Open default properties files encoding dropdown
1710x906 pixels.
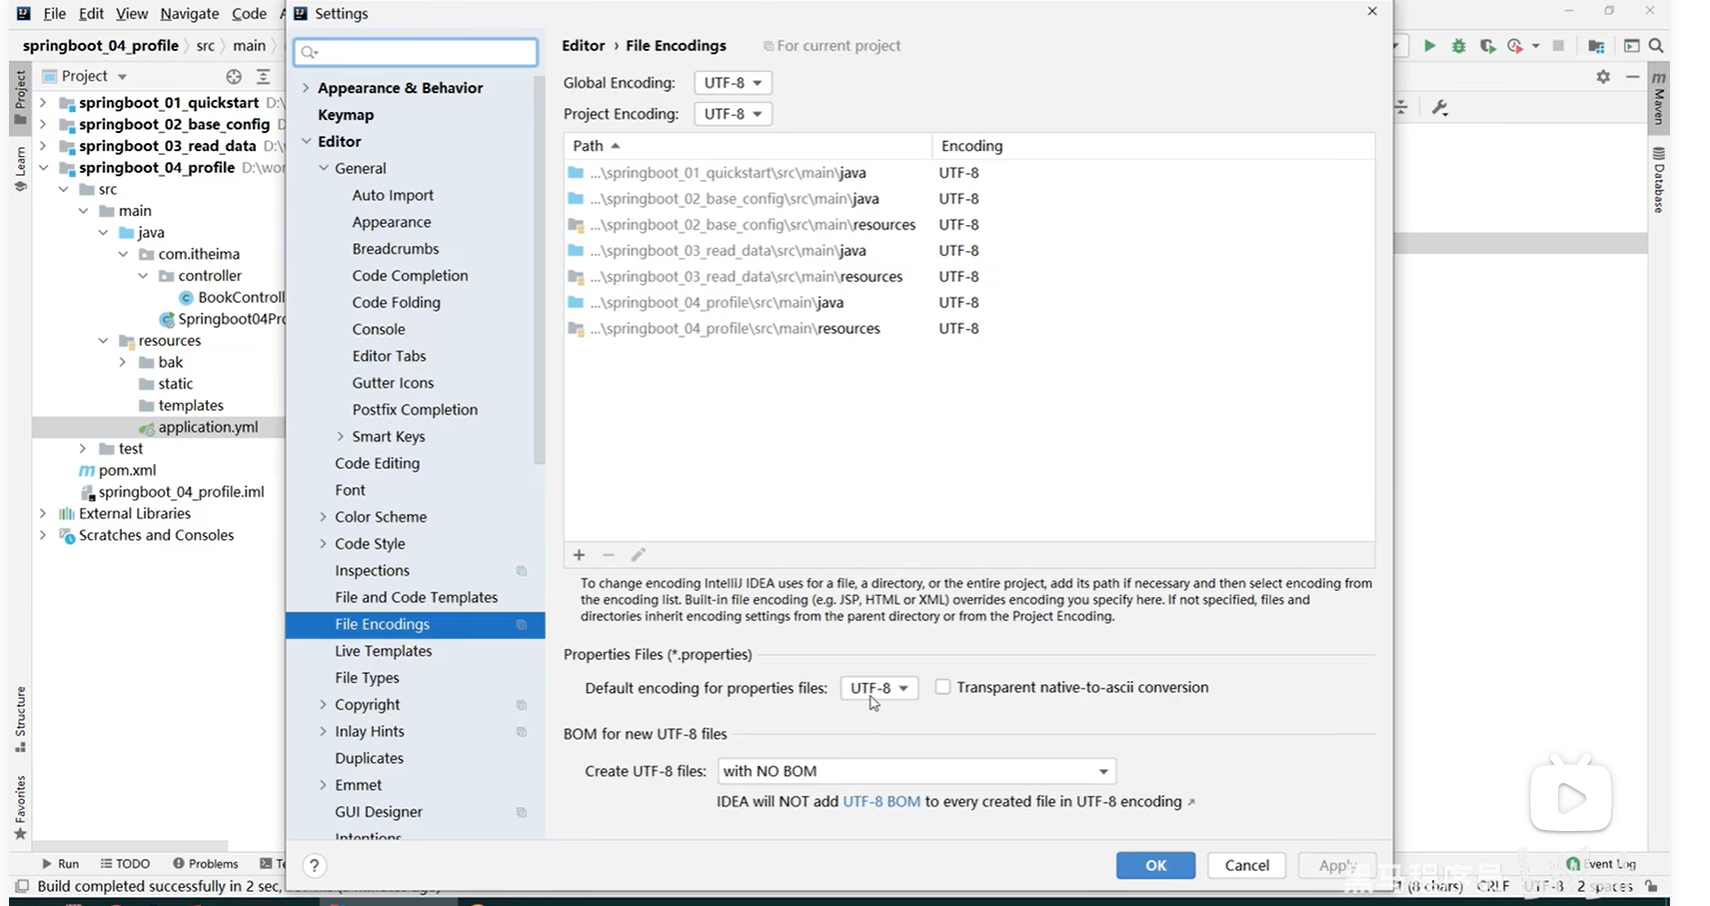point(879,688)
